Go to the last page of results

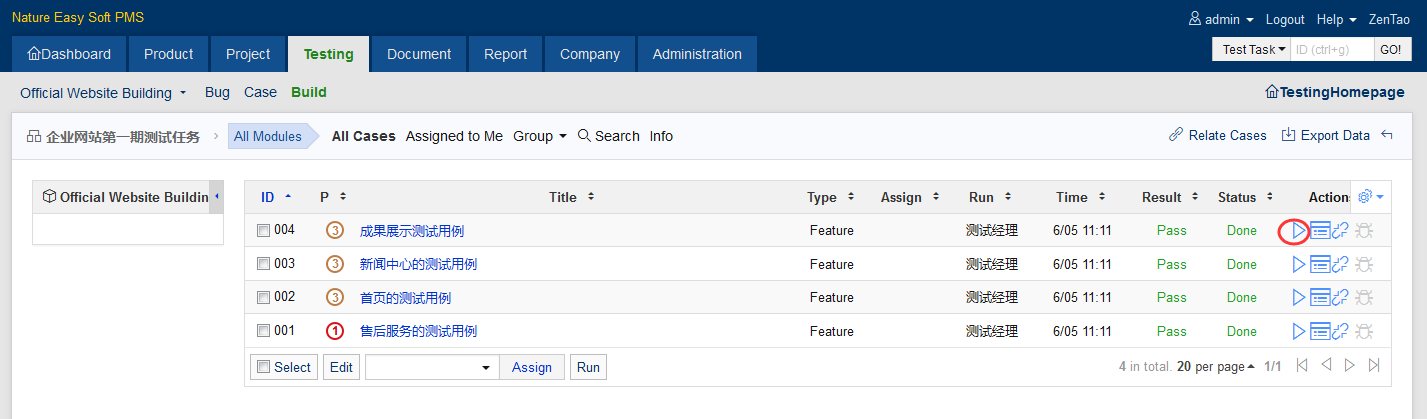pos(1374,366)
